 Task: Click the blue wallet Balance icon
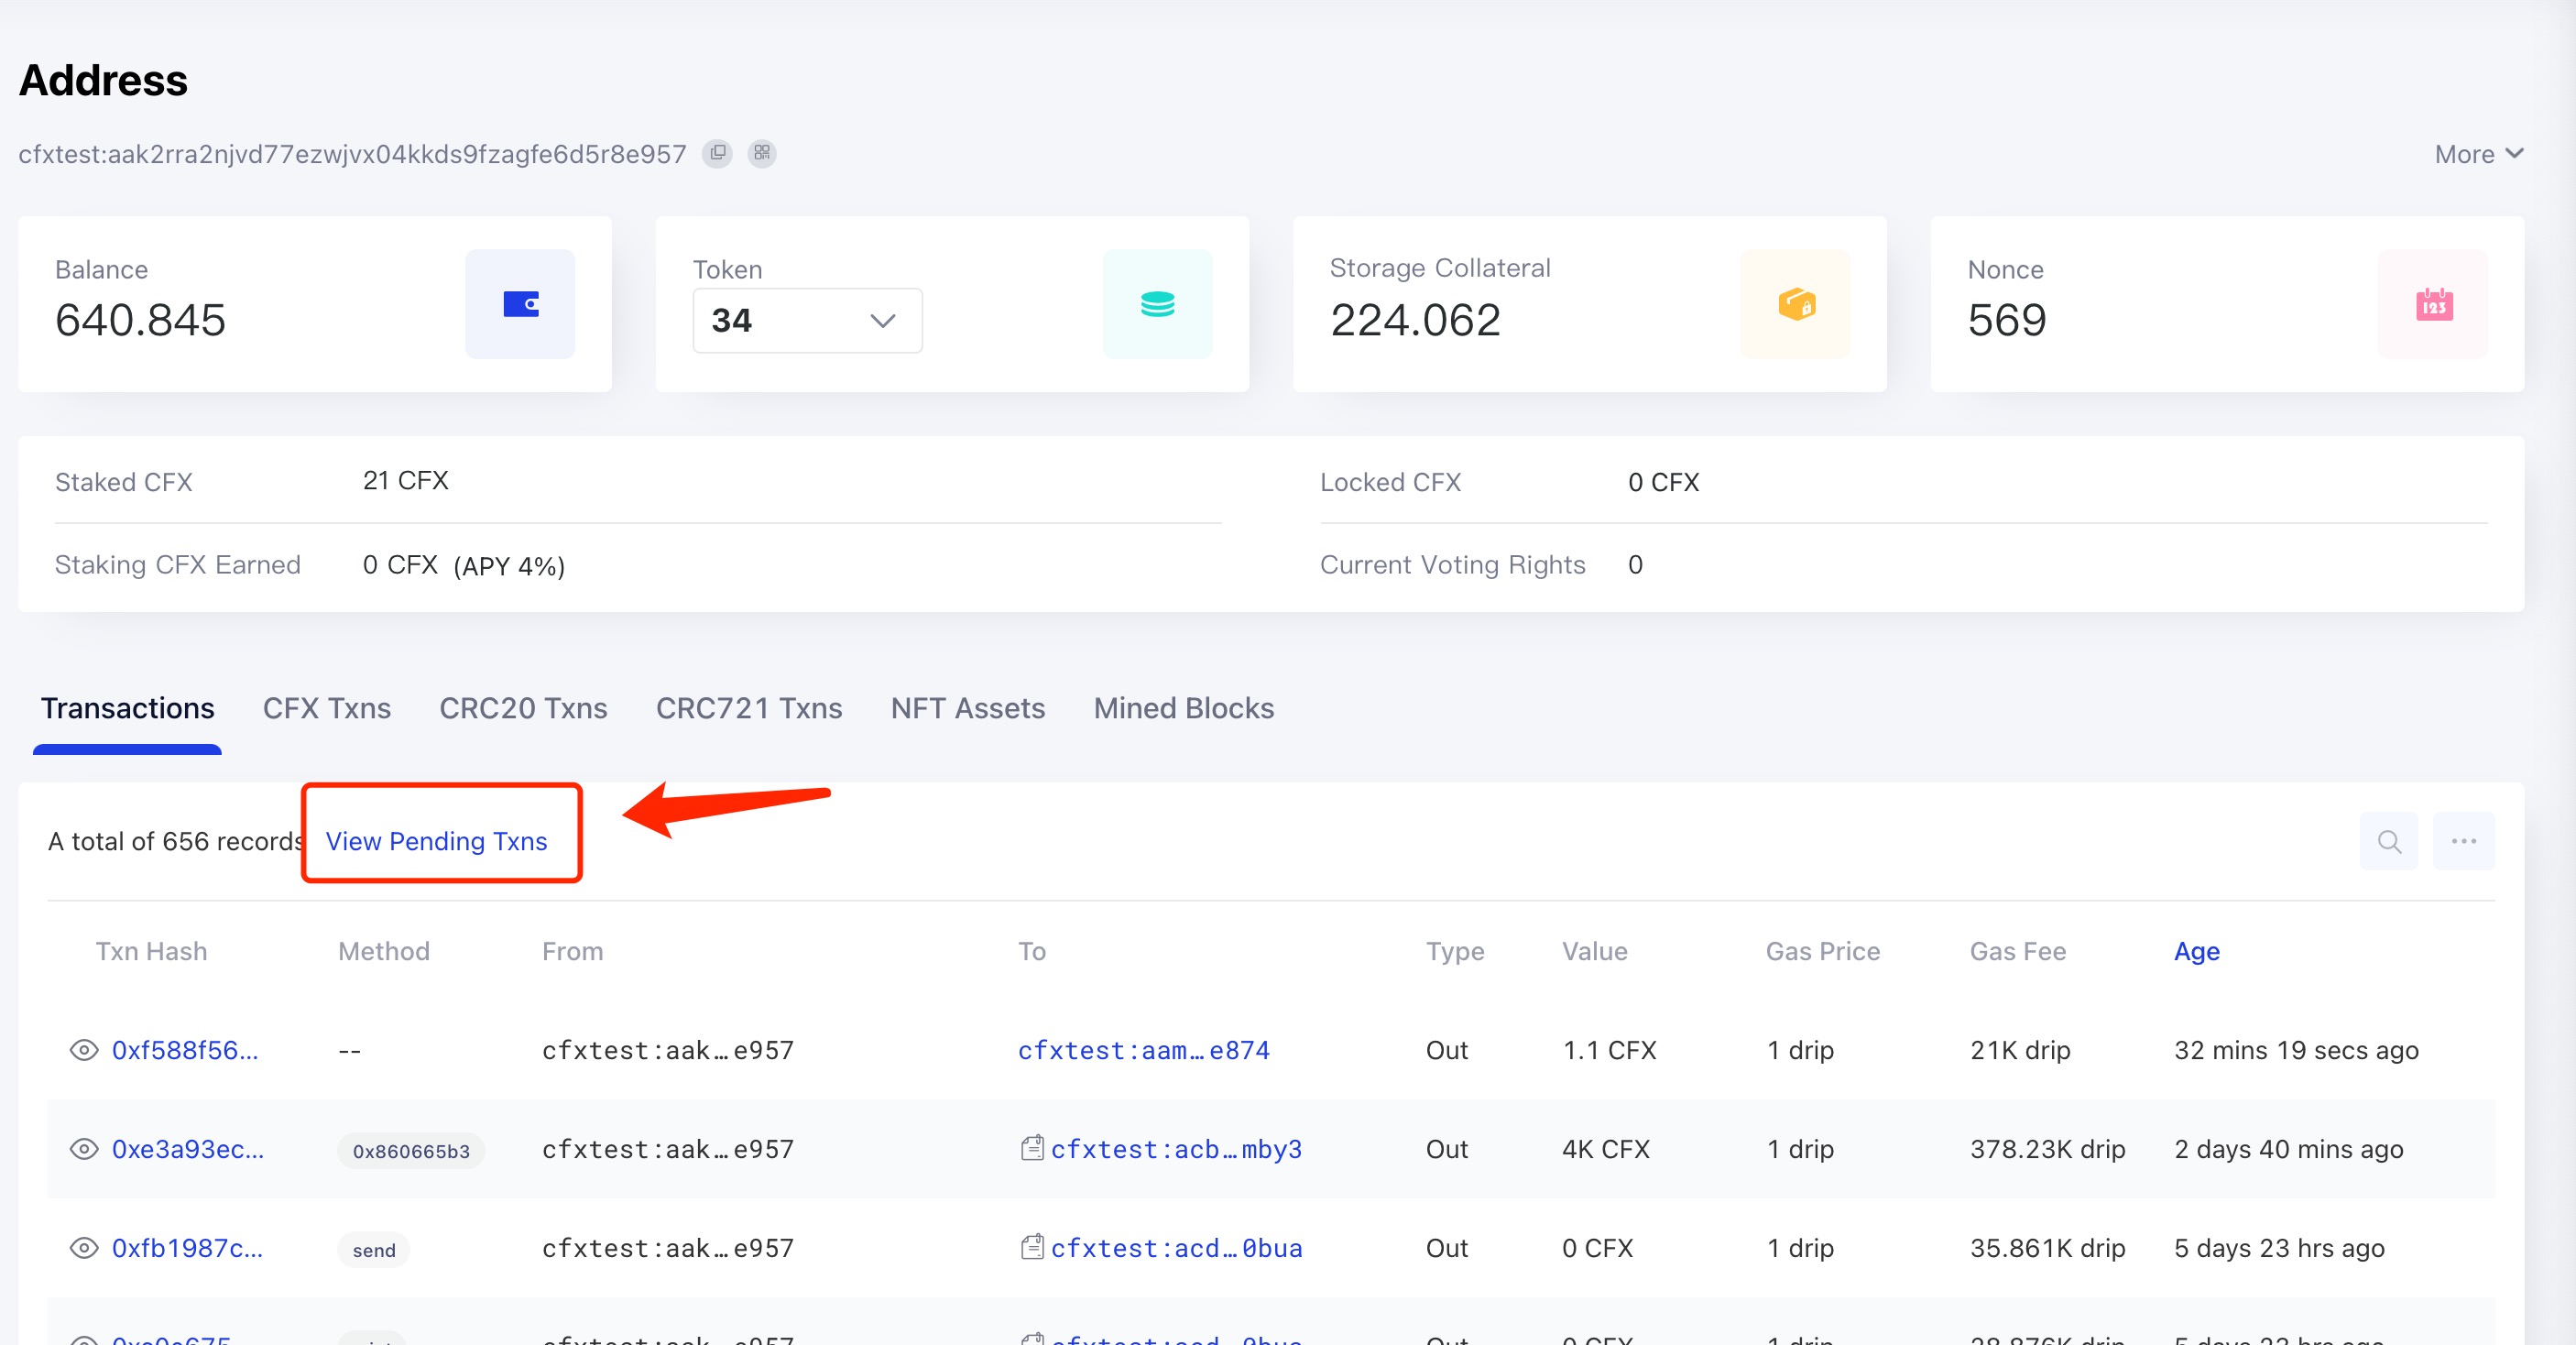click(520, 304)
